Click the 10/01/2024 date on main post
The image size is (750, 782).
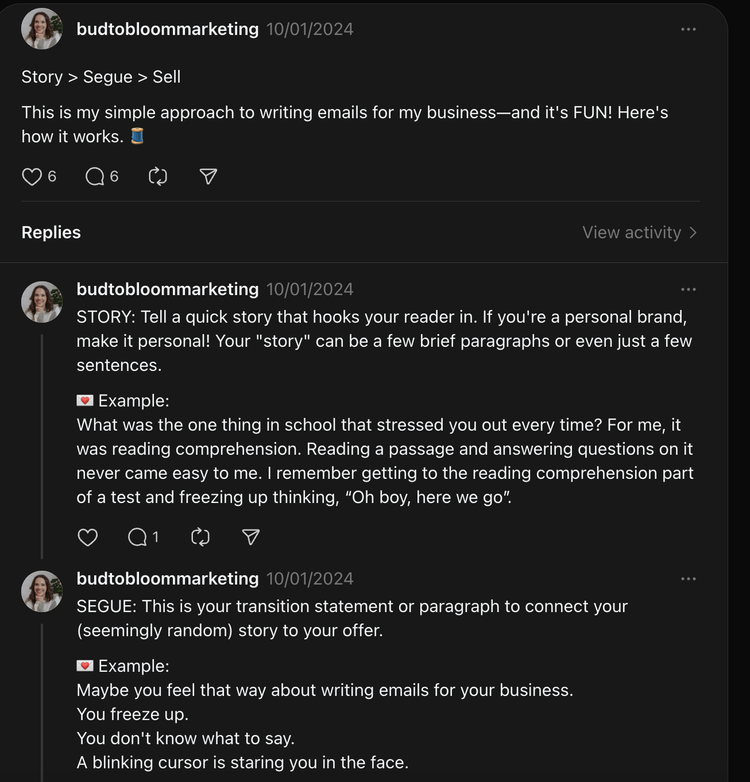point(310,29)
